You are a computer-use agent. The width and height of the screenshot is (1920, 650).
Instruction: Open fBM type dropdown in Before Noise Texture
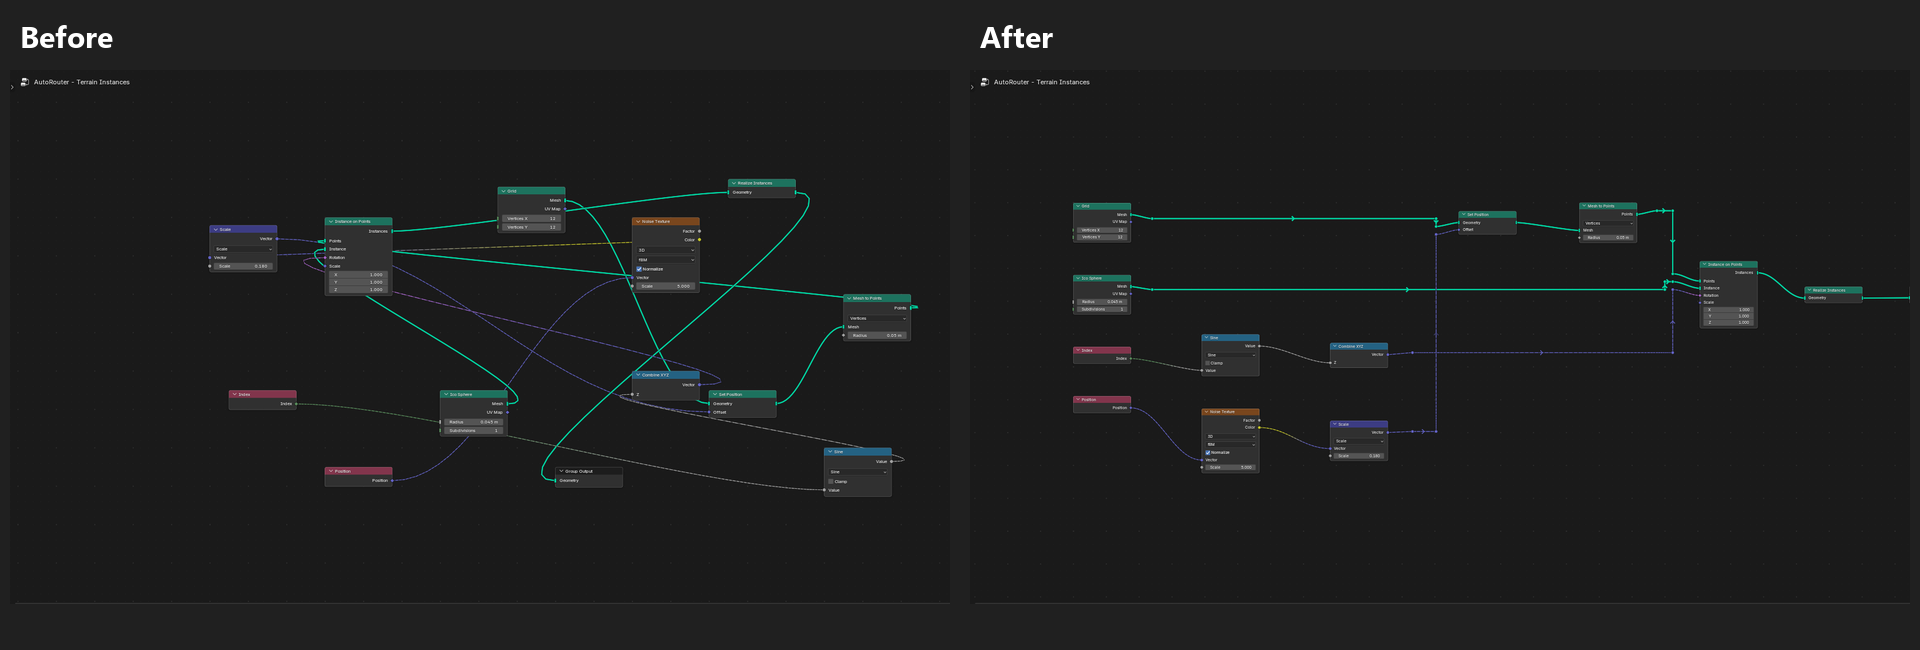[666, 260]
